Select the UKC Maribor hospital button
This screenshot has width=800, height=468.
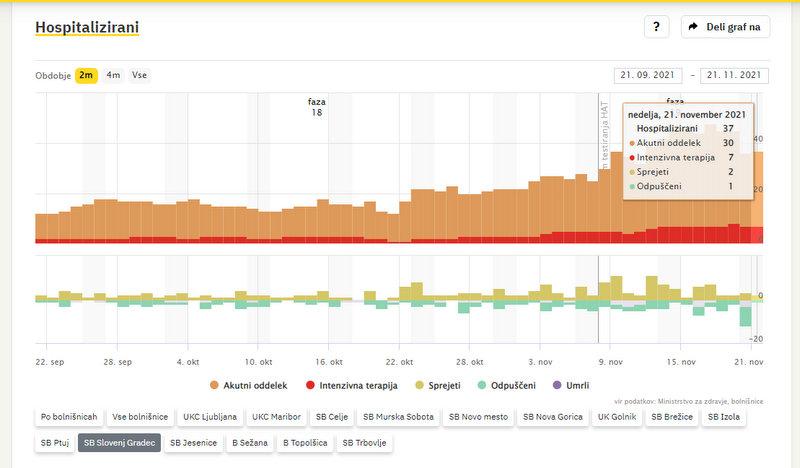[x=276, y=416]
